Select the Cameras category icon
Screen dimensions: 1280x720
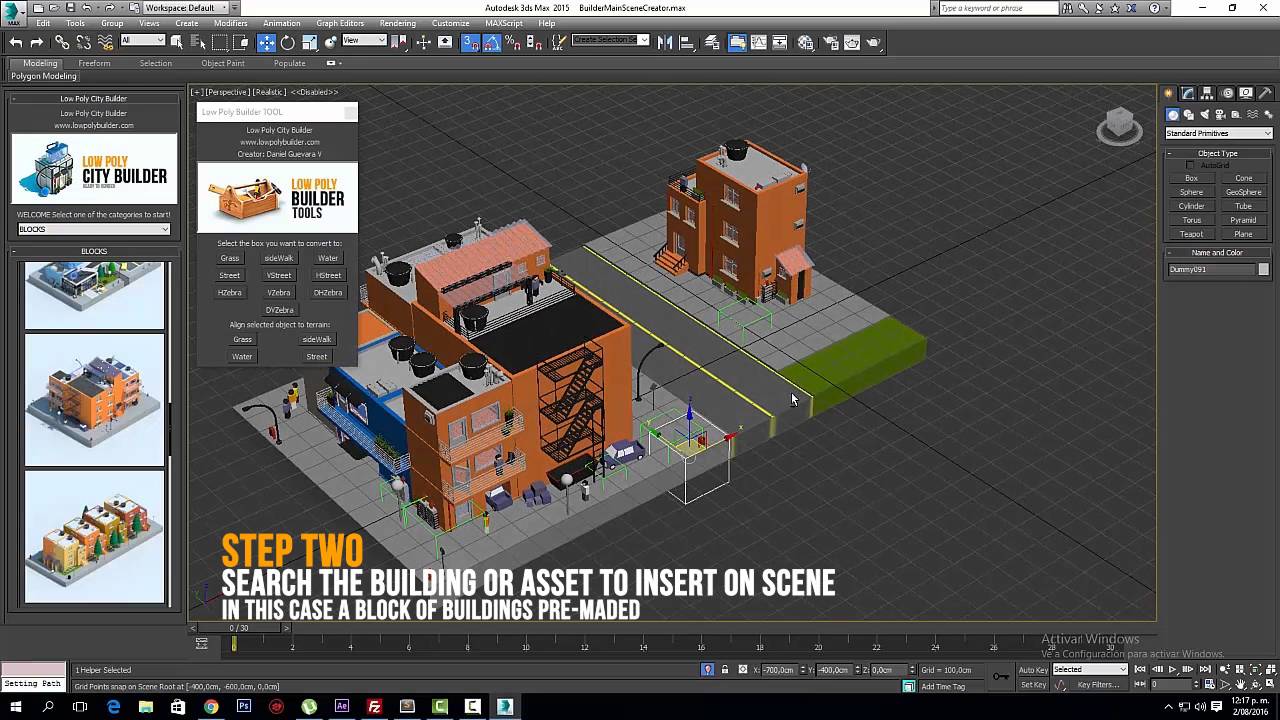(1220, 115)
